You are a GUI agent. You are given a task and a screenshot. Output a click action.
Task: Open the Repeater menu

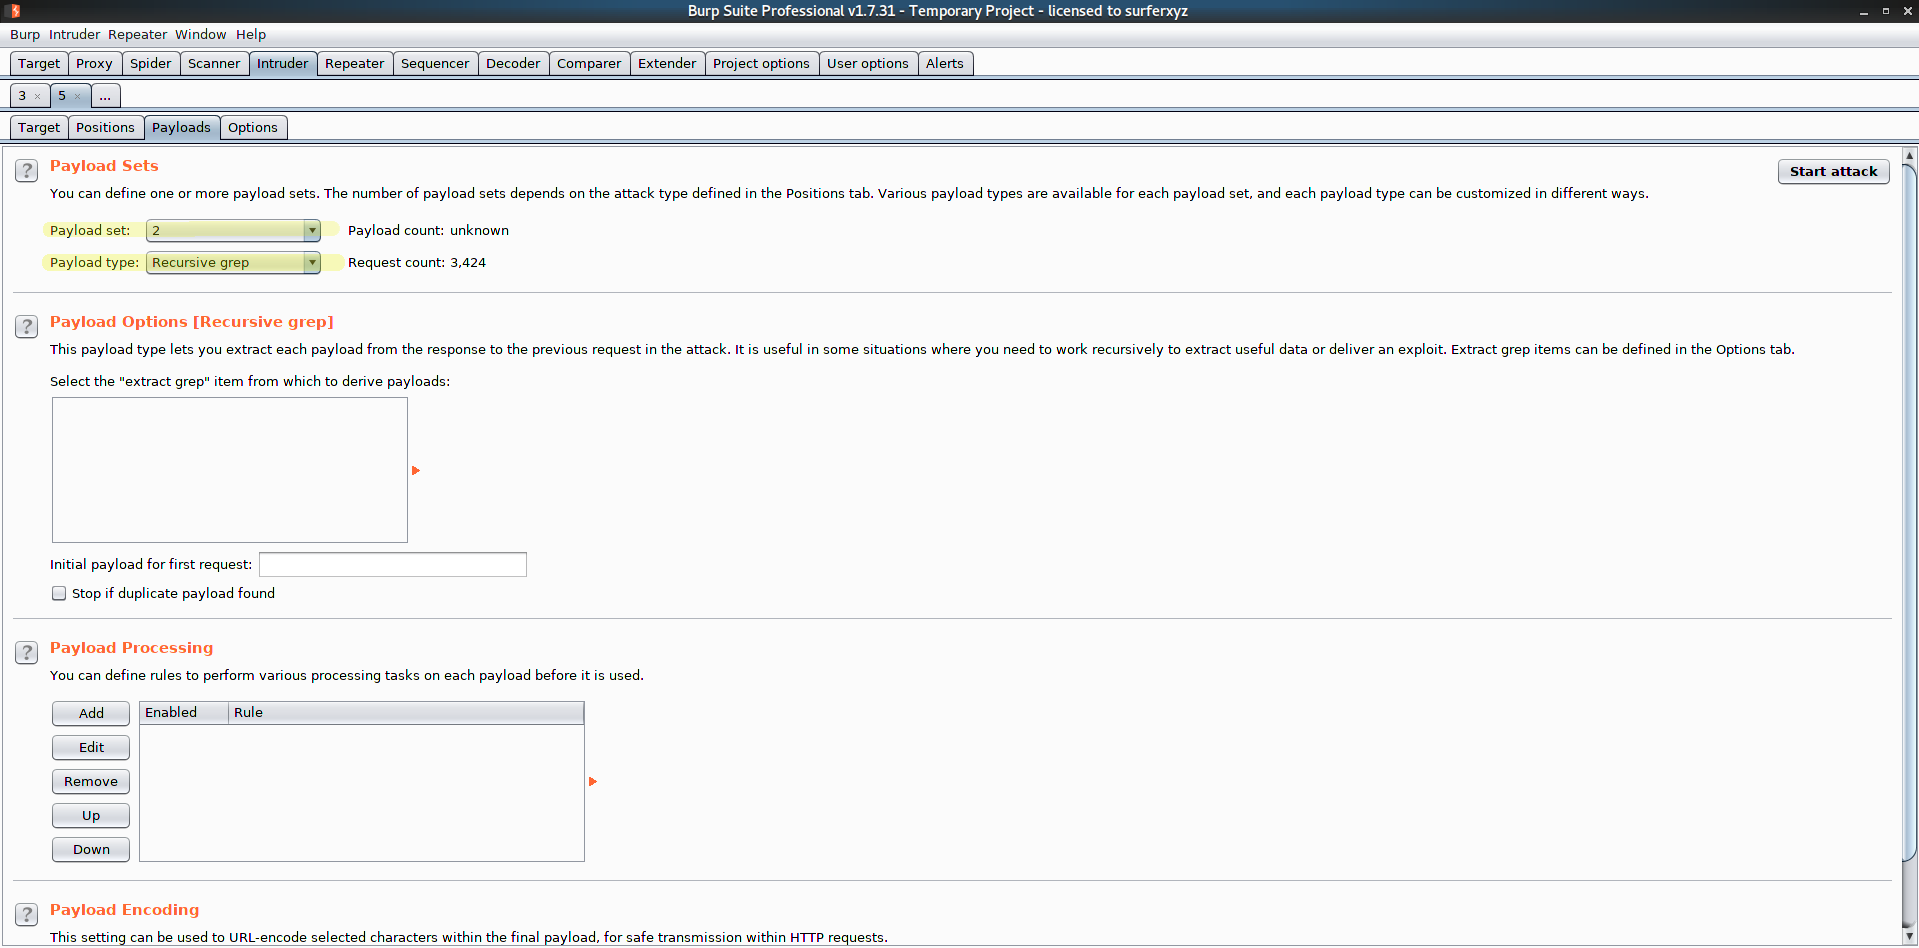point(137,34)
